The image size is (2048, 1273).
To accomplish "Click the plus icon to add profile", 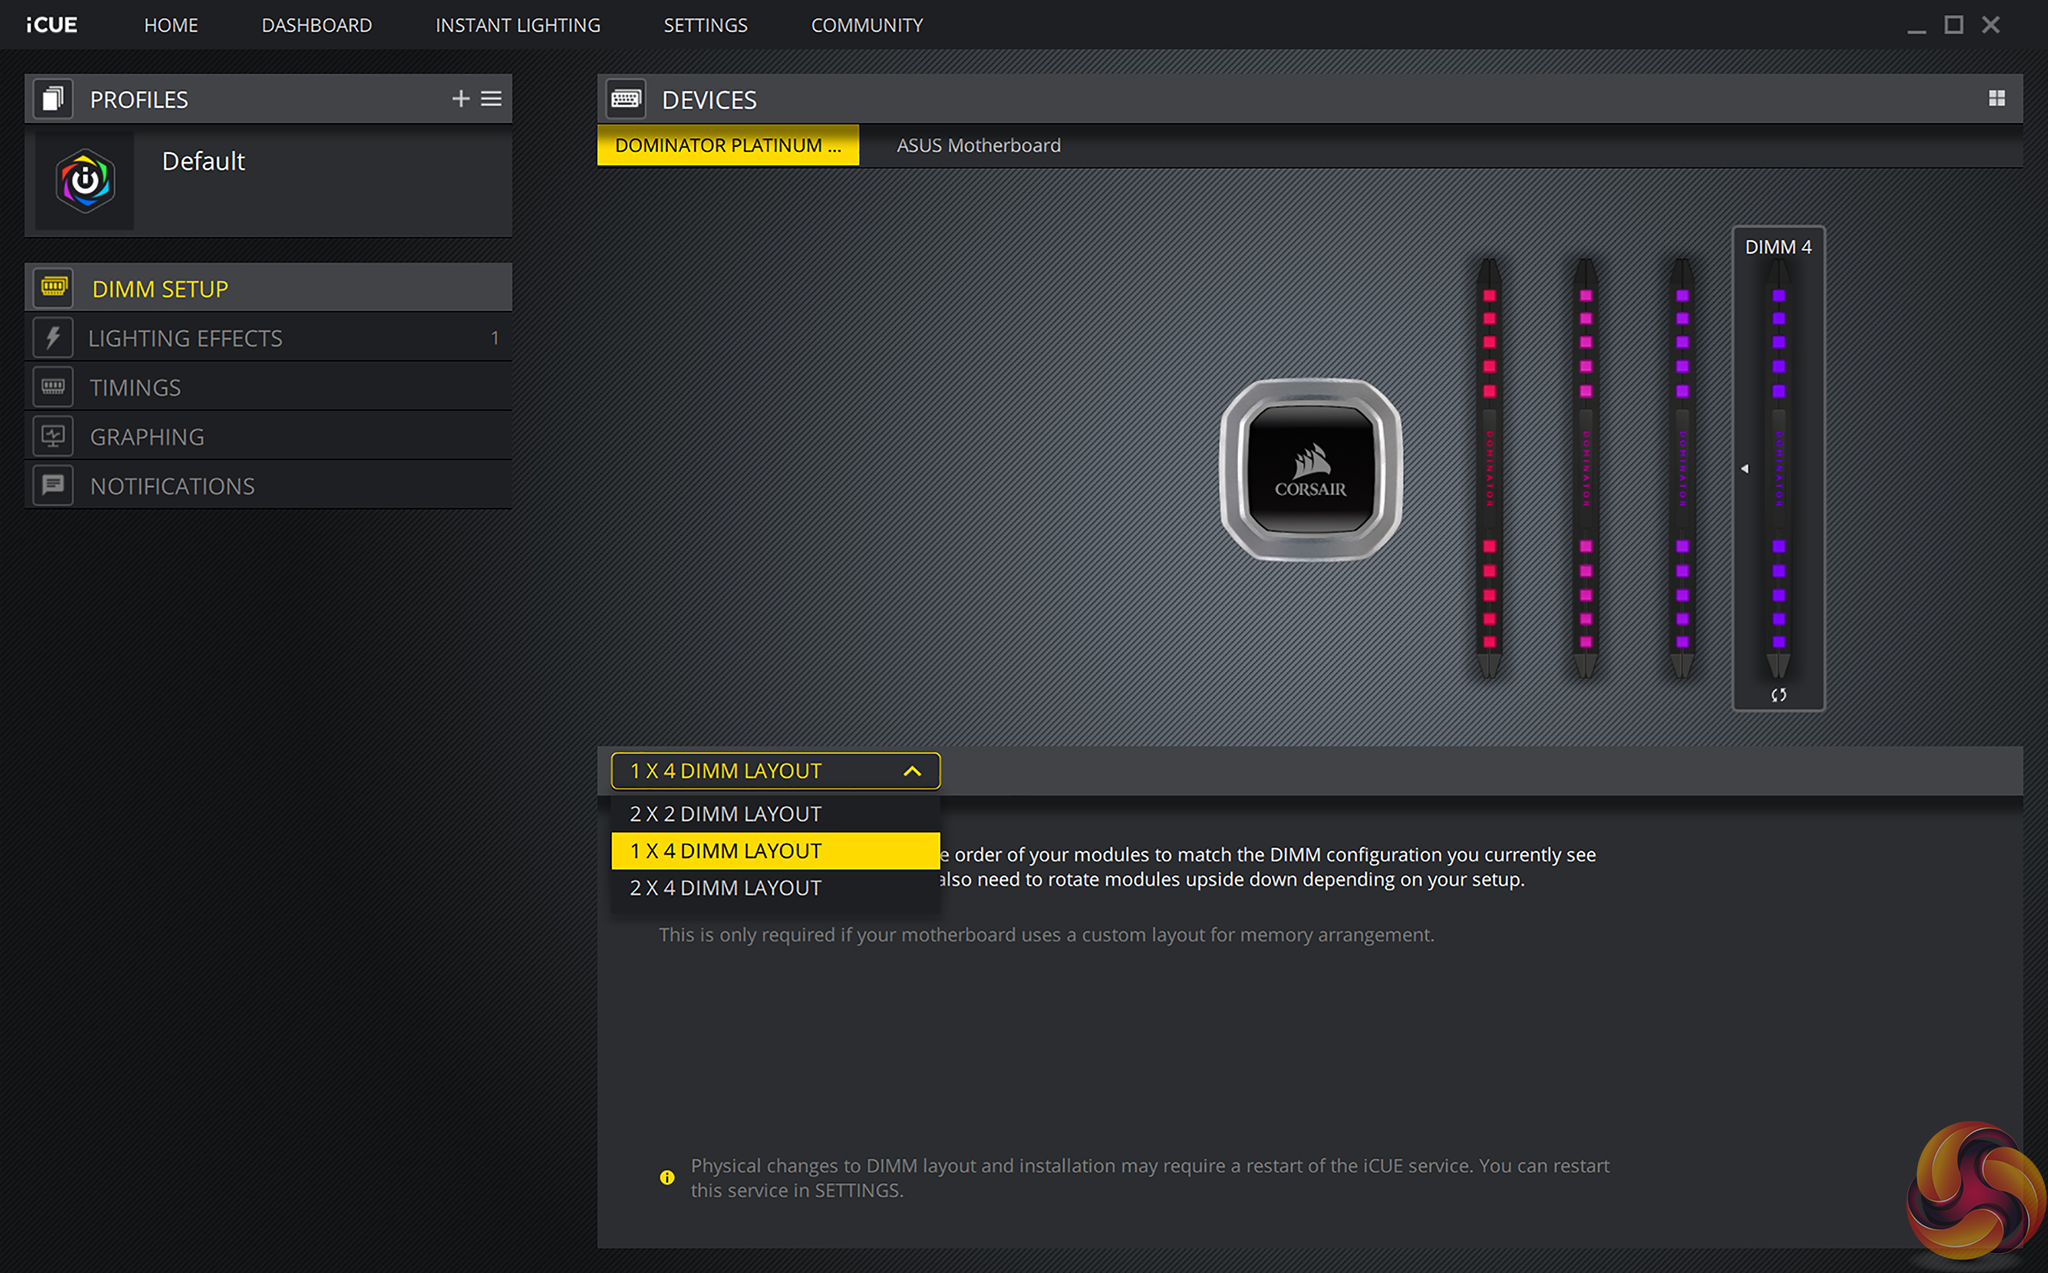I will pyautogui.click(x=460, y=98).
